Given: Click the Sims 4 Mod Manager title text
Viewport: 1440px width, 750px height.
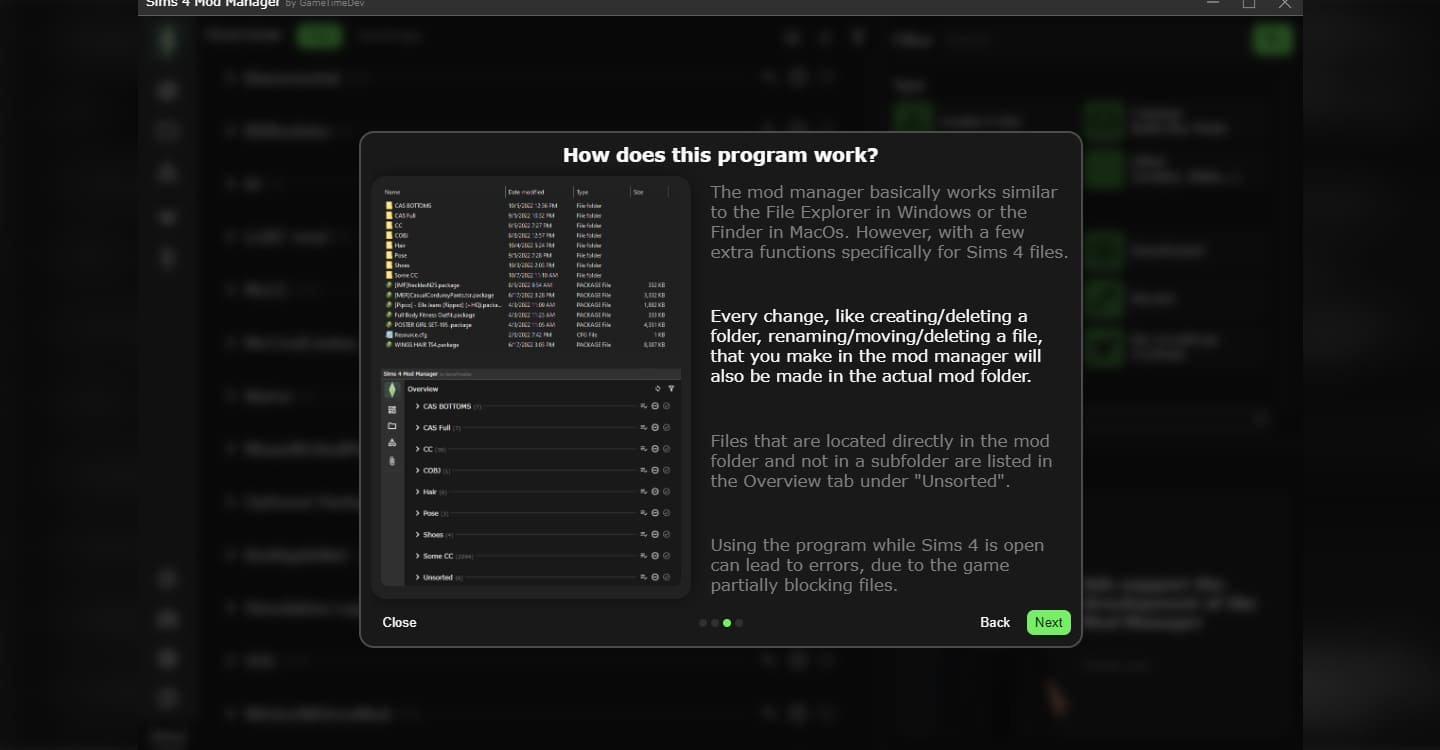Looking at the screenshot, I should pyautogui.click(x=213, y=4).
